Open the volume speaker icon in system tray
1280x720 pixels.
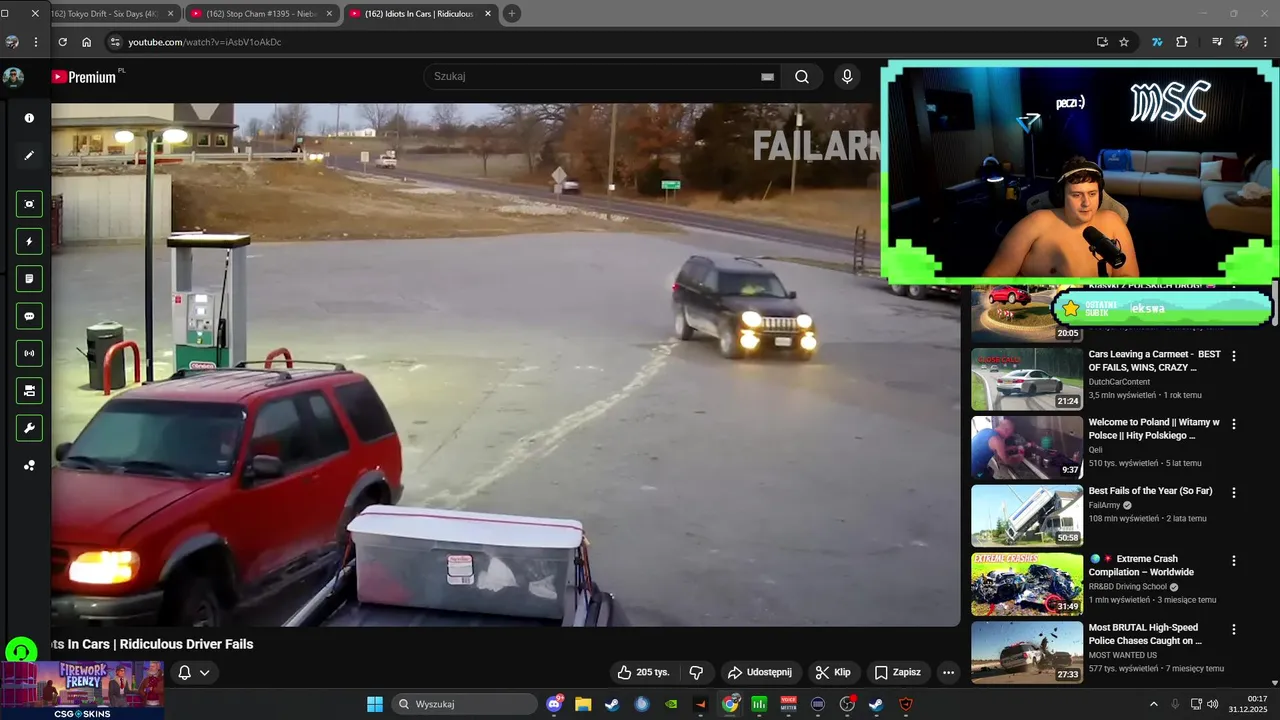(1213, 704)
